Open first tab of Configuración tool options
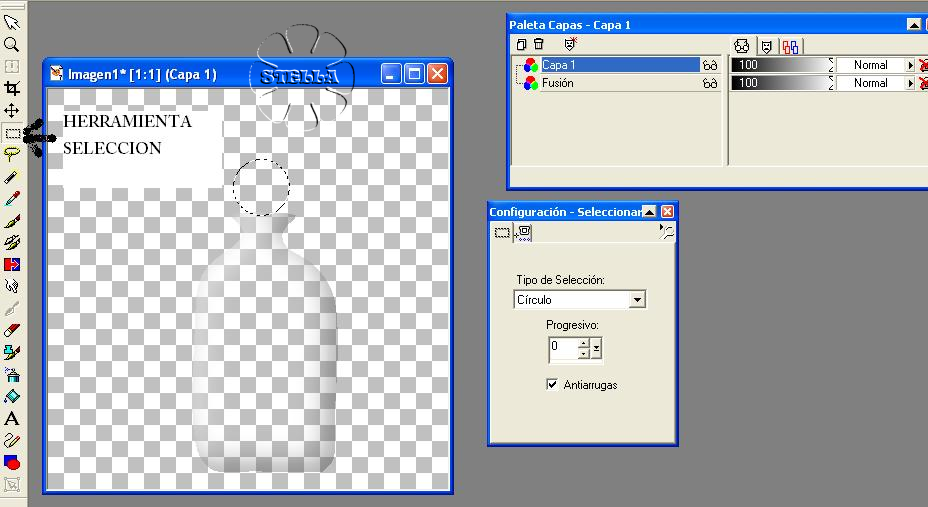 pyautogui.click(x=502, y=232)
